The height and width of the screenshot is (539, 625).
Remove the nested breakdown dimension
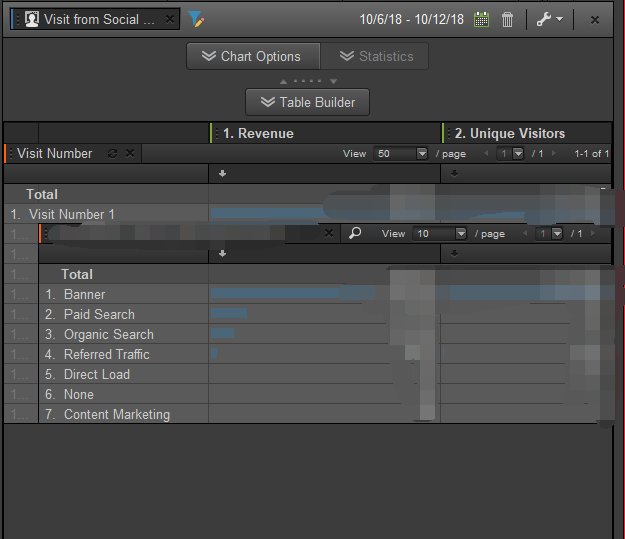click(x=329, y=233)
